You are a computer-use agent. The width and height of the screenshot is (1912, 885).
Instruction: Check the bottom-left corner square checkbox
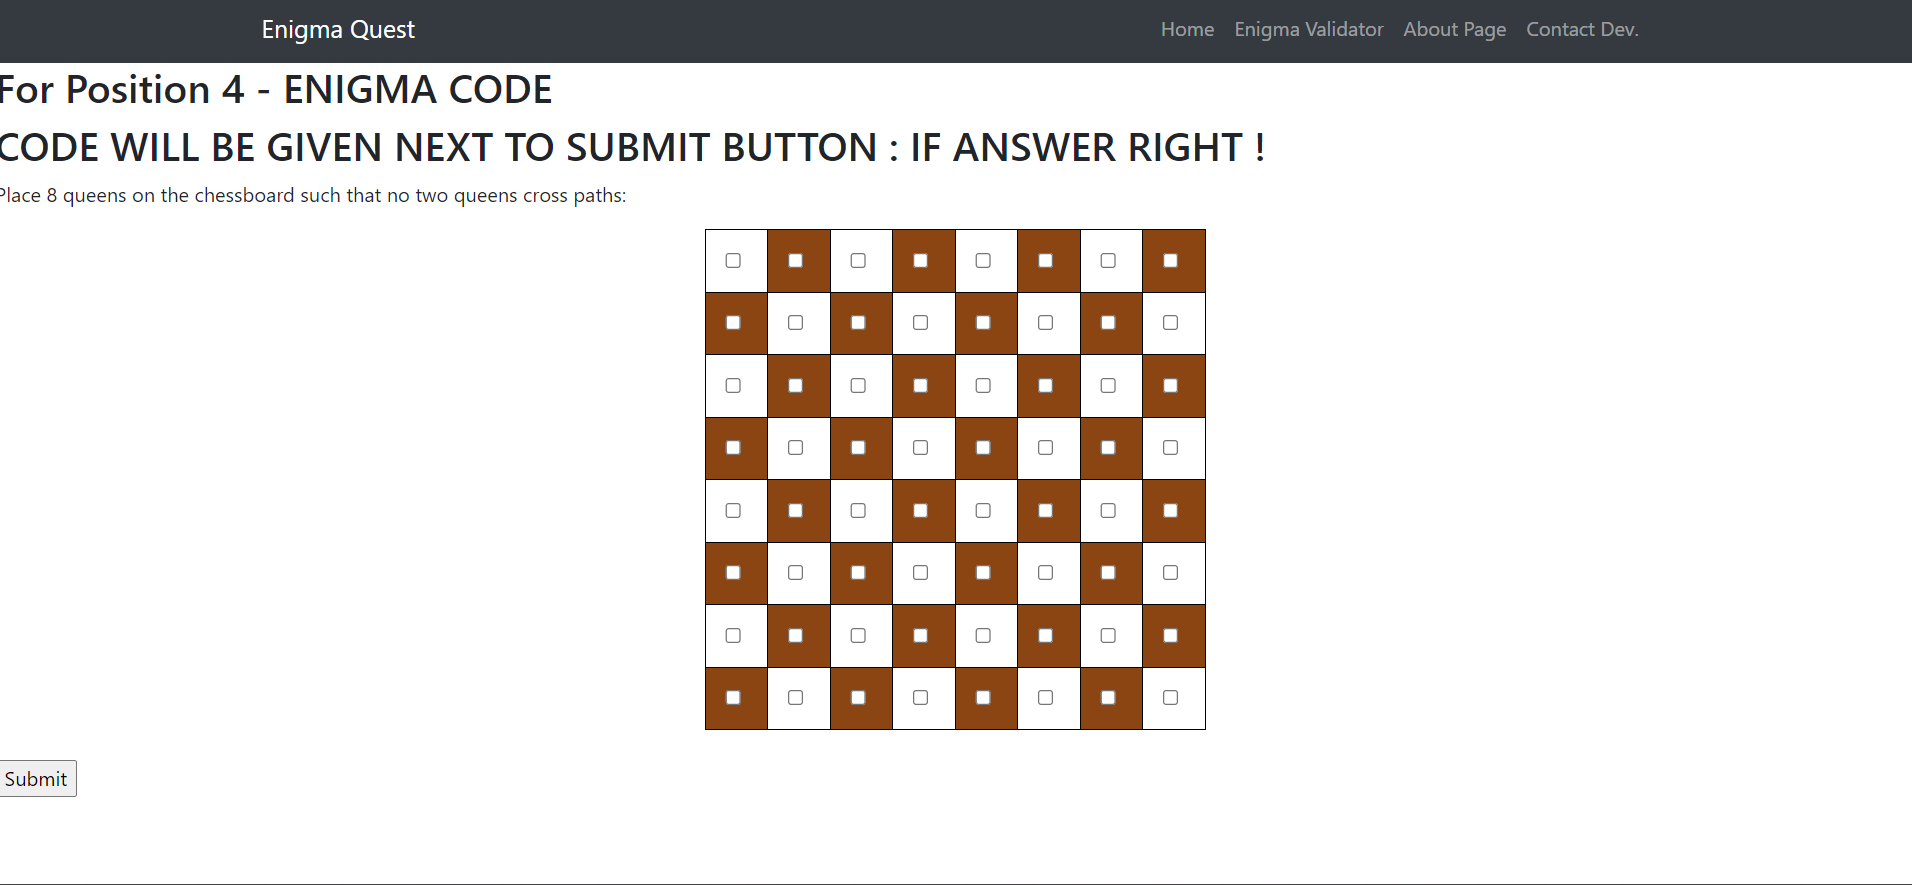[x=734, y=697]
